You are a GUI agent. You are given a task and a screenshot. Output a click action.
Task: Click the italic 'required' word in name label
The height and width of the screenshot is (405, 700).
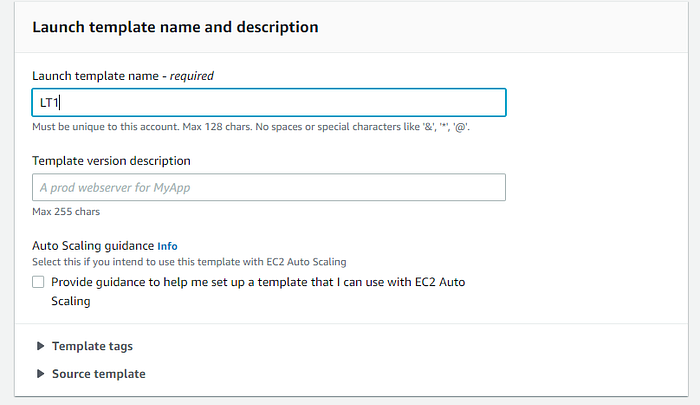point(190,75)
